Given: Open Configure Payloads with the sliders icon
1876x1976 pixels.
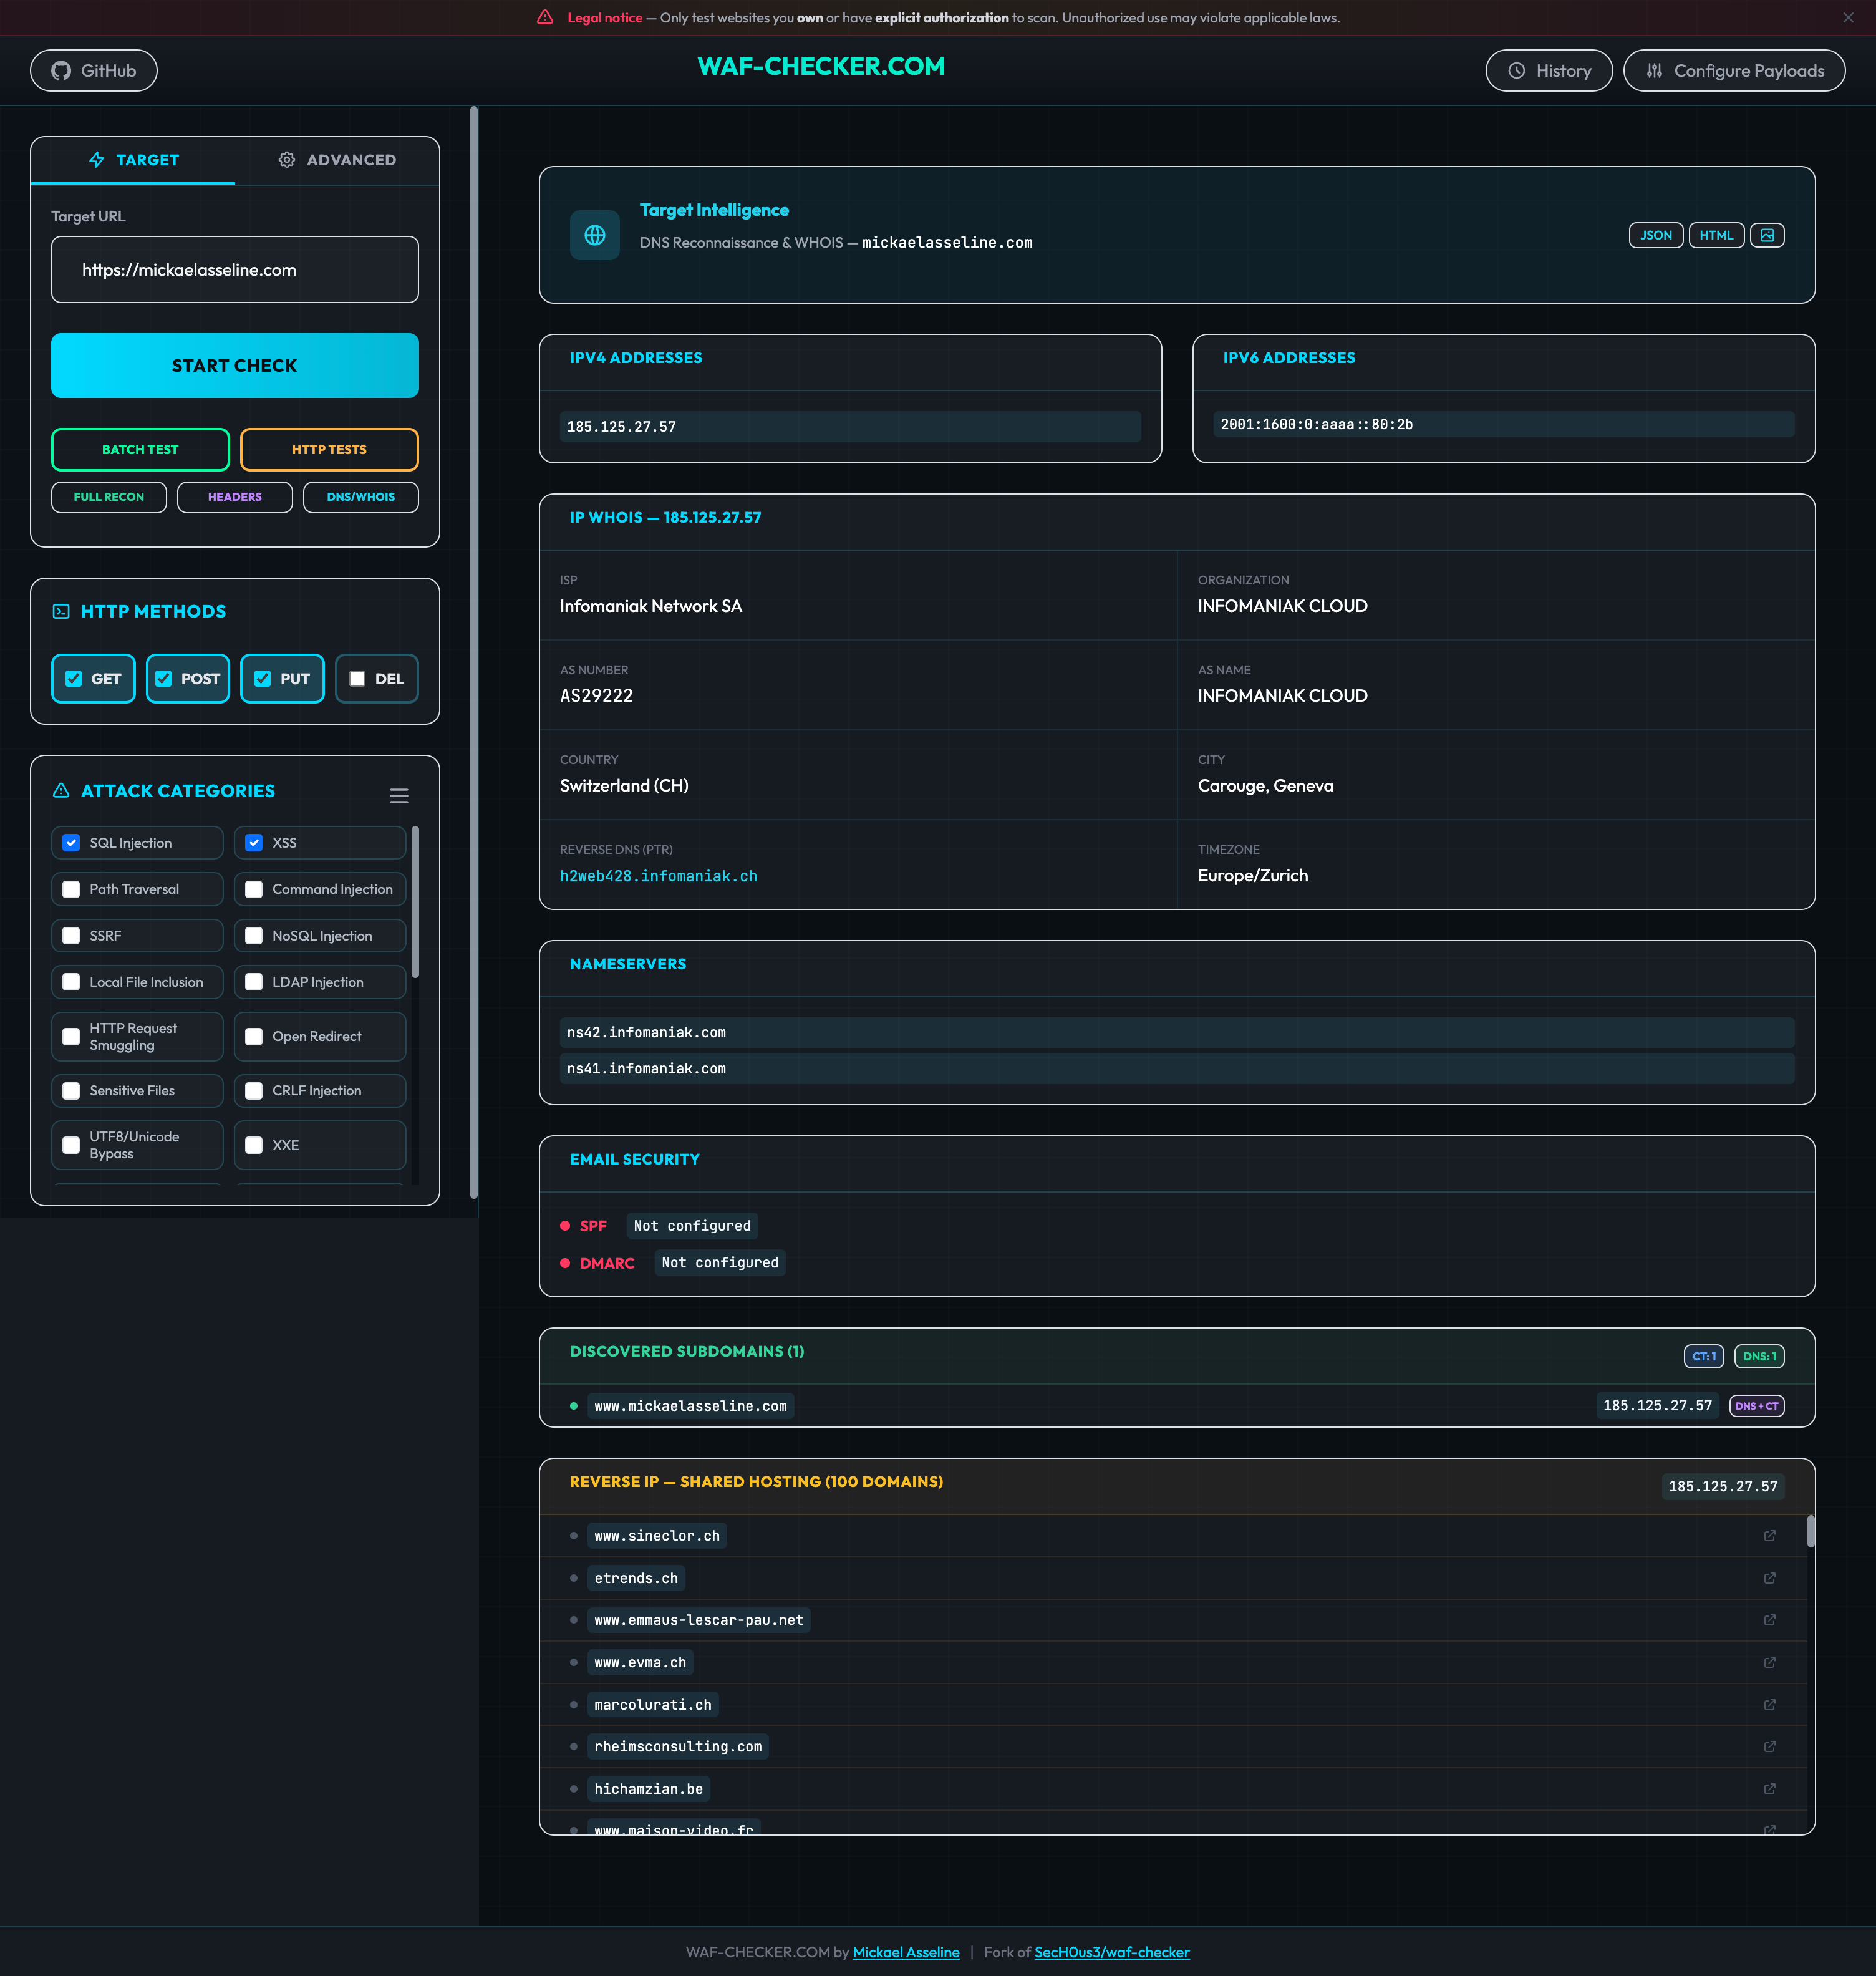Looking at the screenshot, I should (x=1654, y=70).
